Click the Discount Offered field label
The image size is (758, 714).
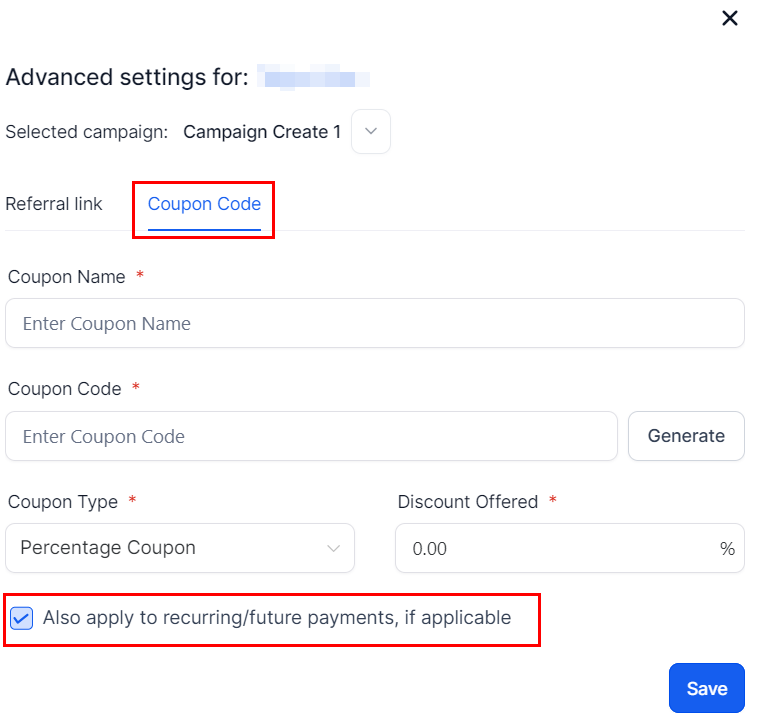point(468,501)
